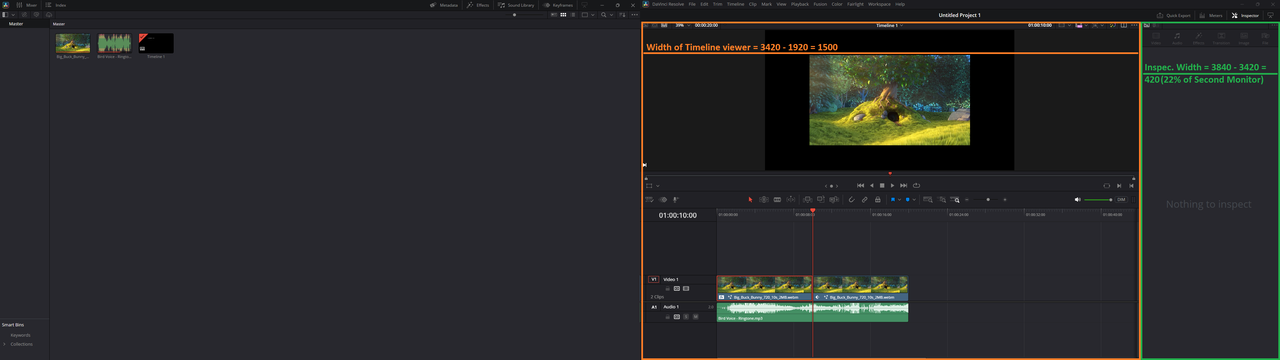This screenshot has width=1280, height=360.
Task: Open the Sound Library panel
Action: pos(516,5)
